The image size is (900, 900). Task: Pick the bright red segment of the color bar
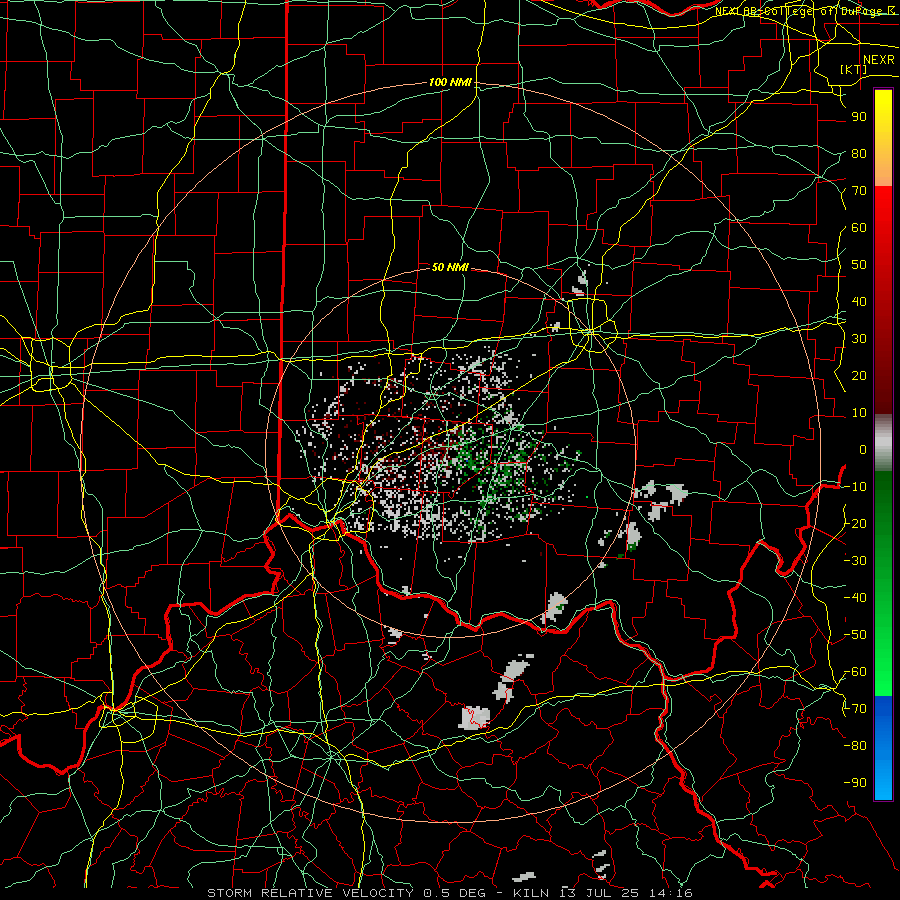[x=883, y=212]
